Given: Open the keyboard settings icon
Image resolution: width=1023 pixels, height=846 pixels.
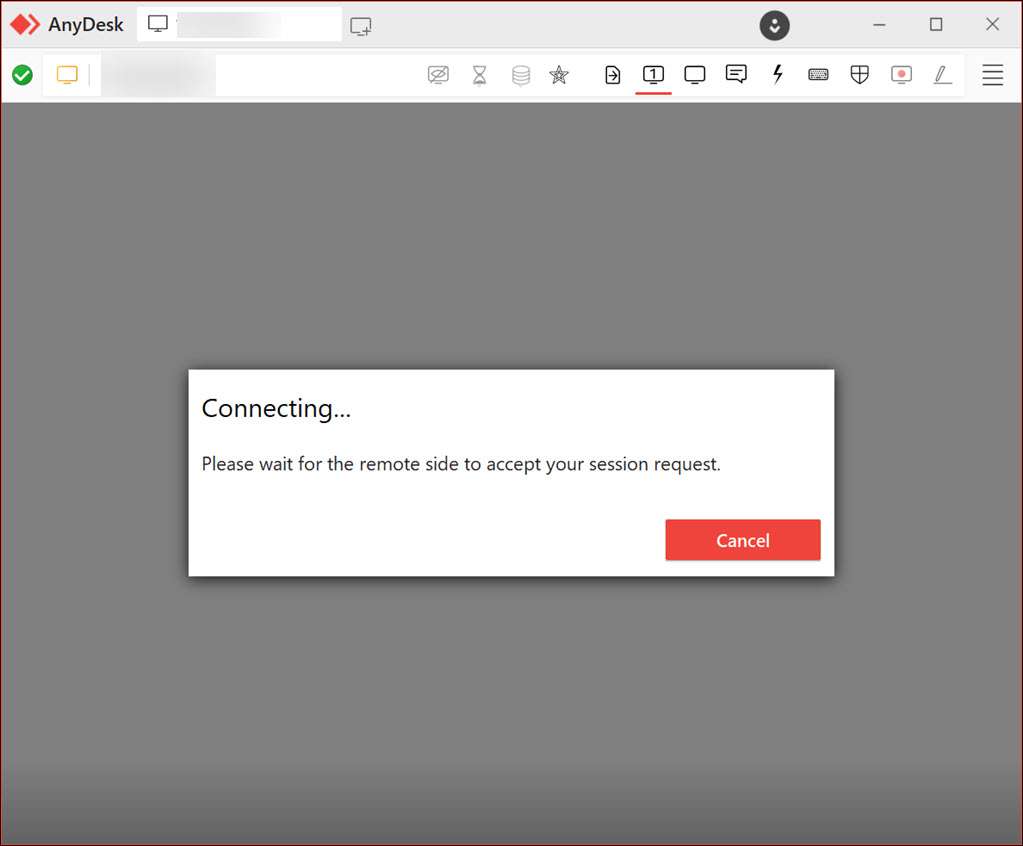Looking at the screenshot, I should click(818, 74).
